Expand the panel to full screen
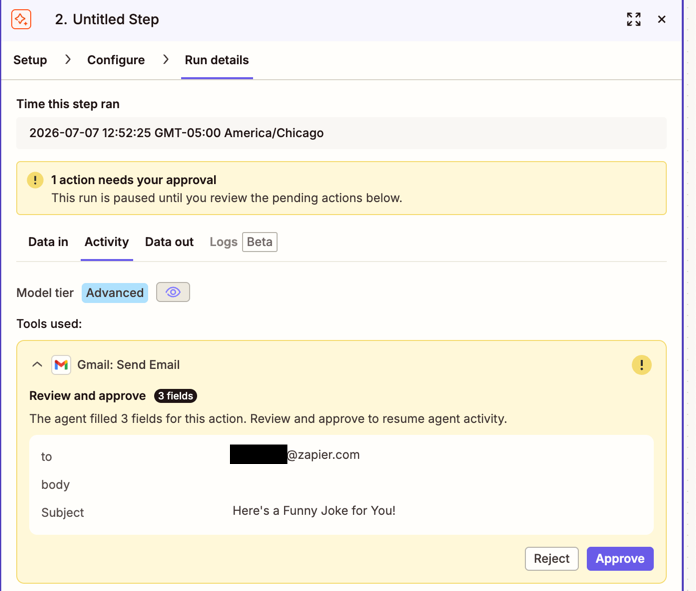 pyautogui.click(x=633, y=20)
